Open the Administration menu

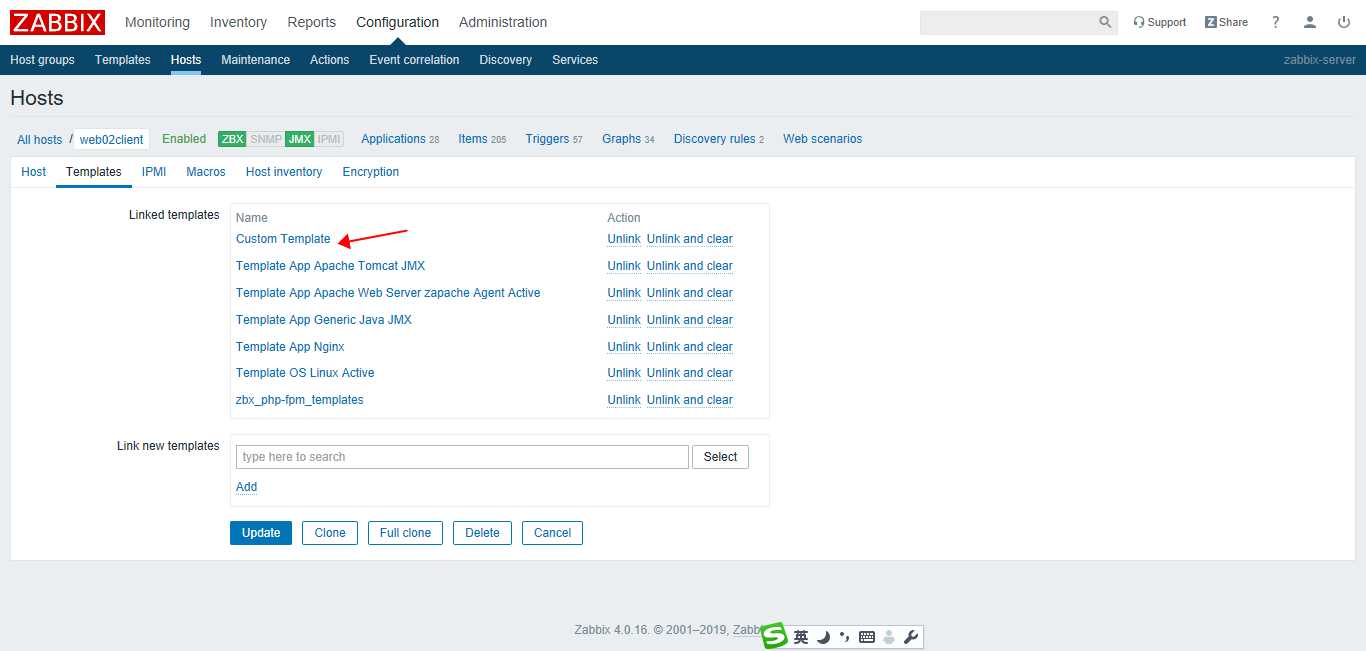point(503,22)
